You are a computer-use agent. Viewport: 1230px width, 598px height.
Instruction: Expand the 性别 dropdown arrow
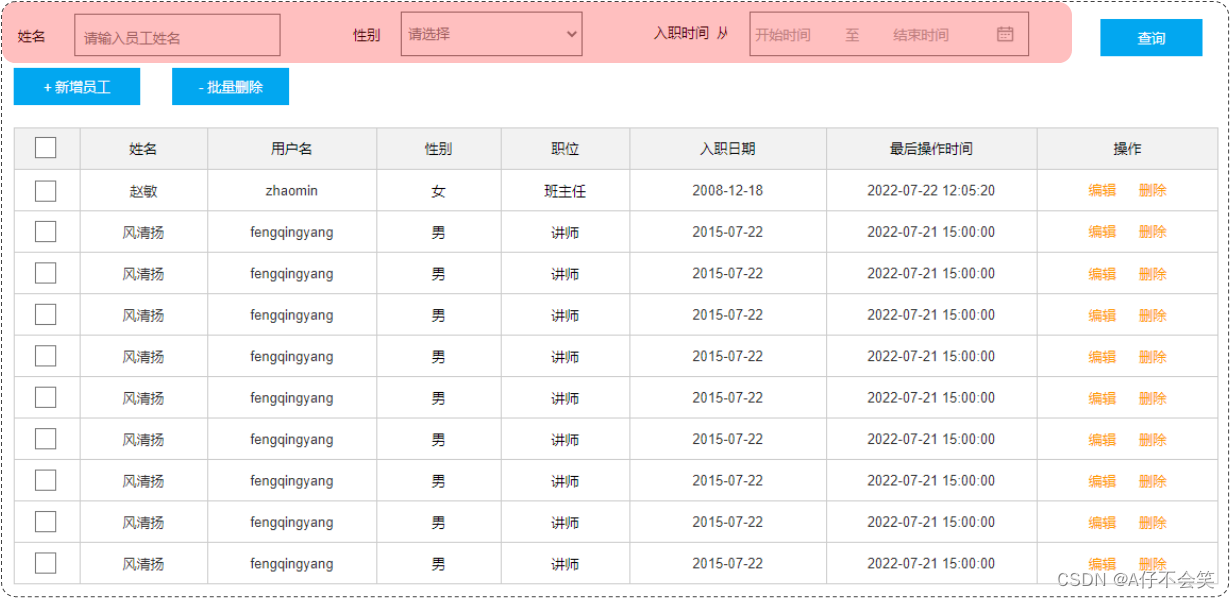coord(571,33)
